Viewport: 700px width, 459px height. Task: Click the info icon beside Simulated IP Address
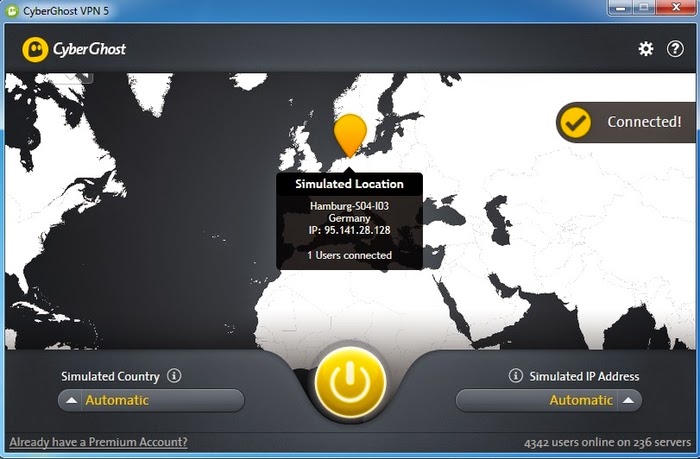516,376
